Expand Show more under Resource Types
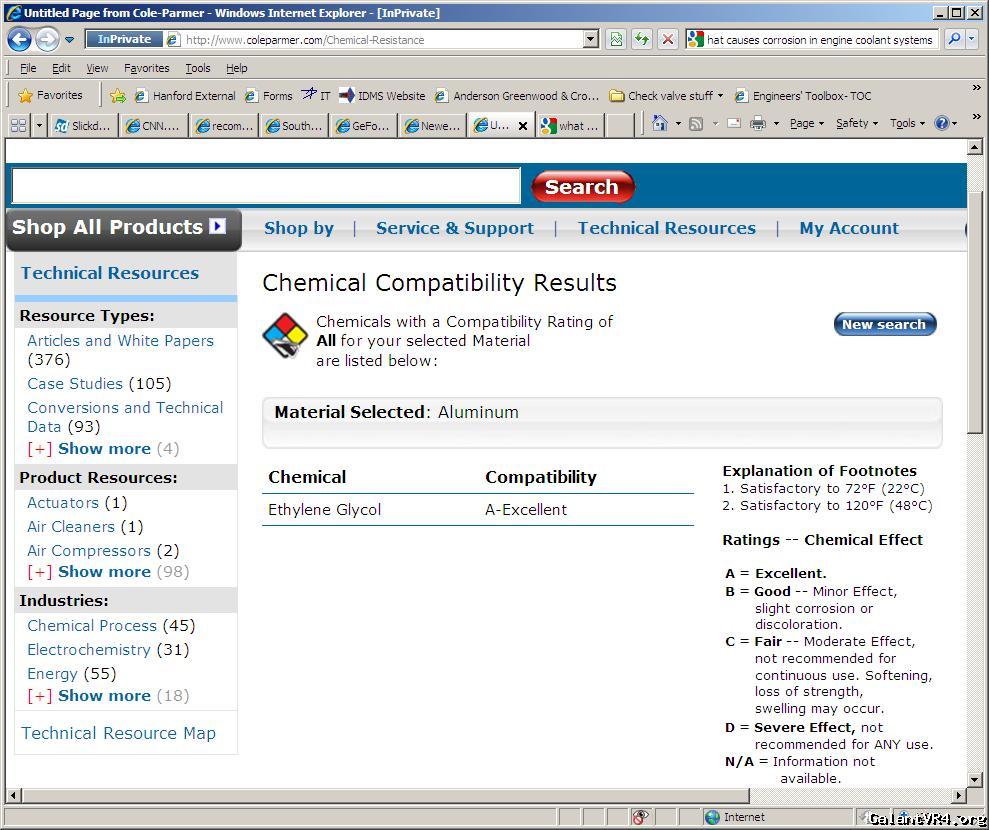Viewport: 989px width, 830px height. 104,449
